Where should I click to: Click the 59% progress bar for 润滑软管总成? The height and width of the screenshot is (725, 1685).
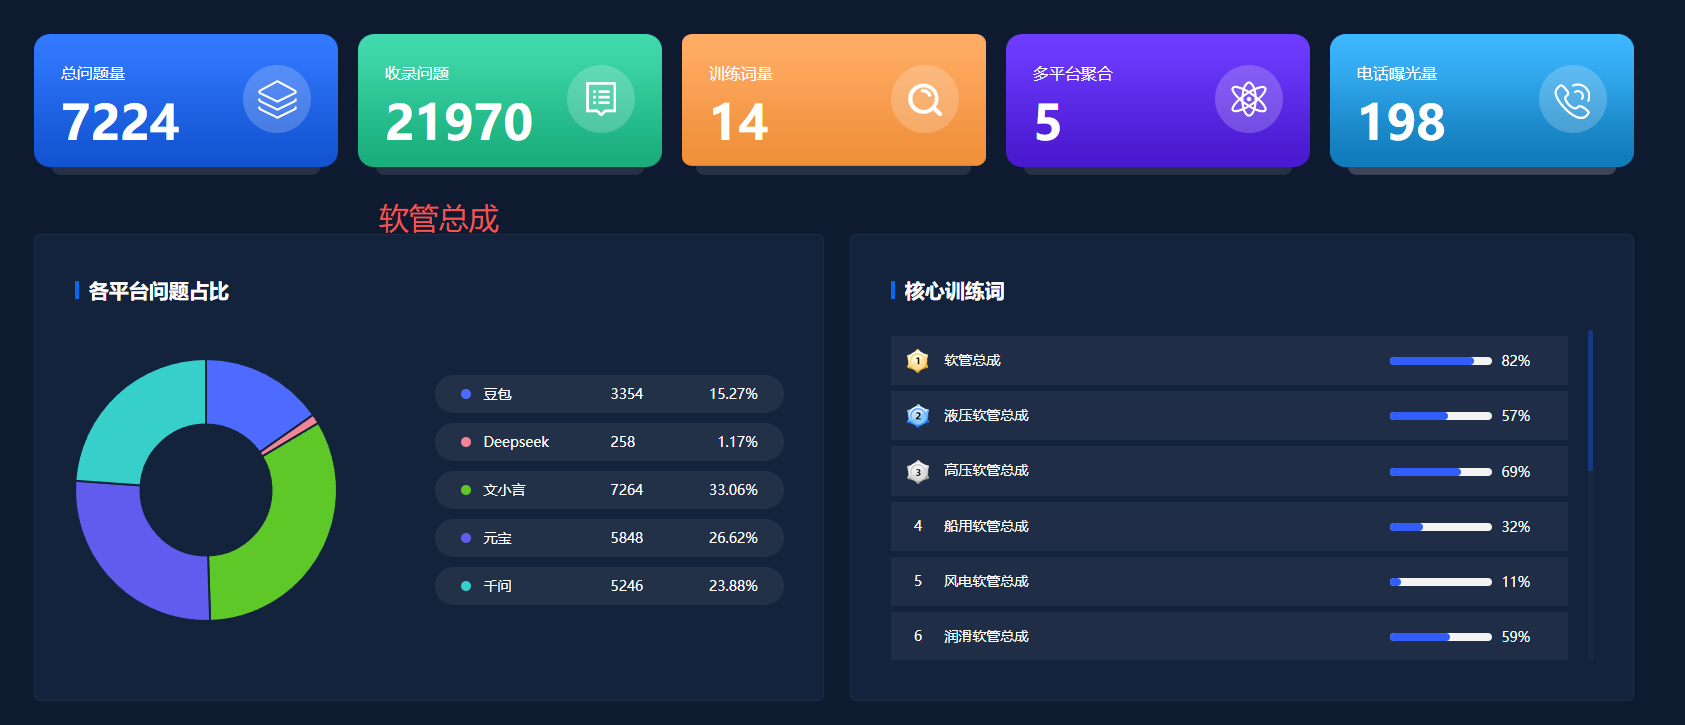coord(1441,637)
